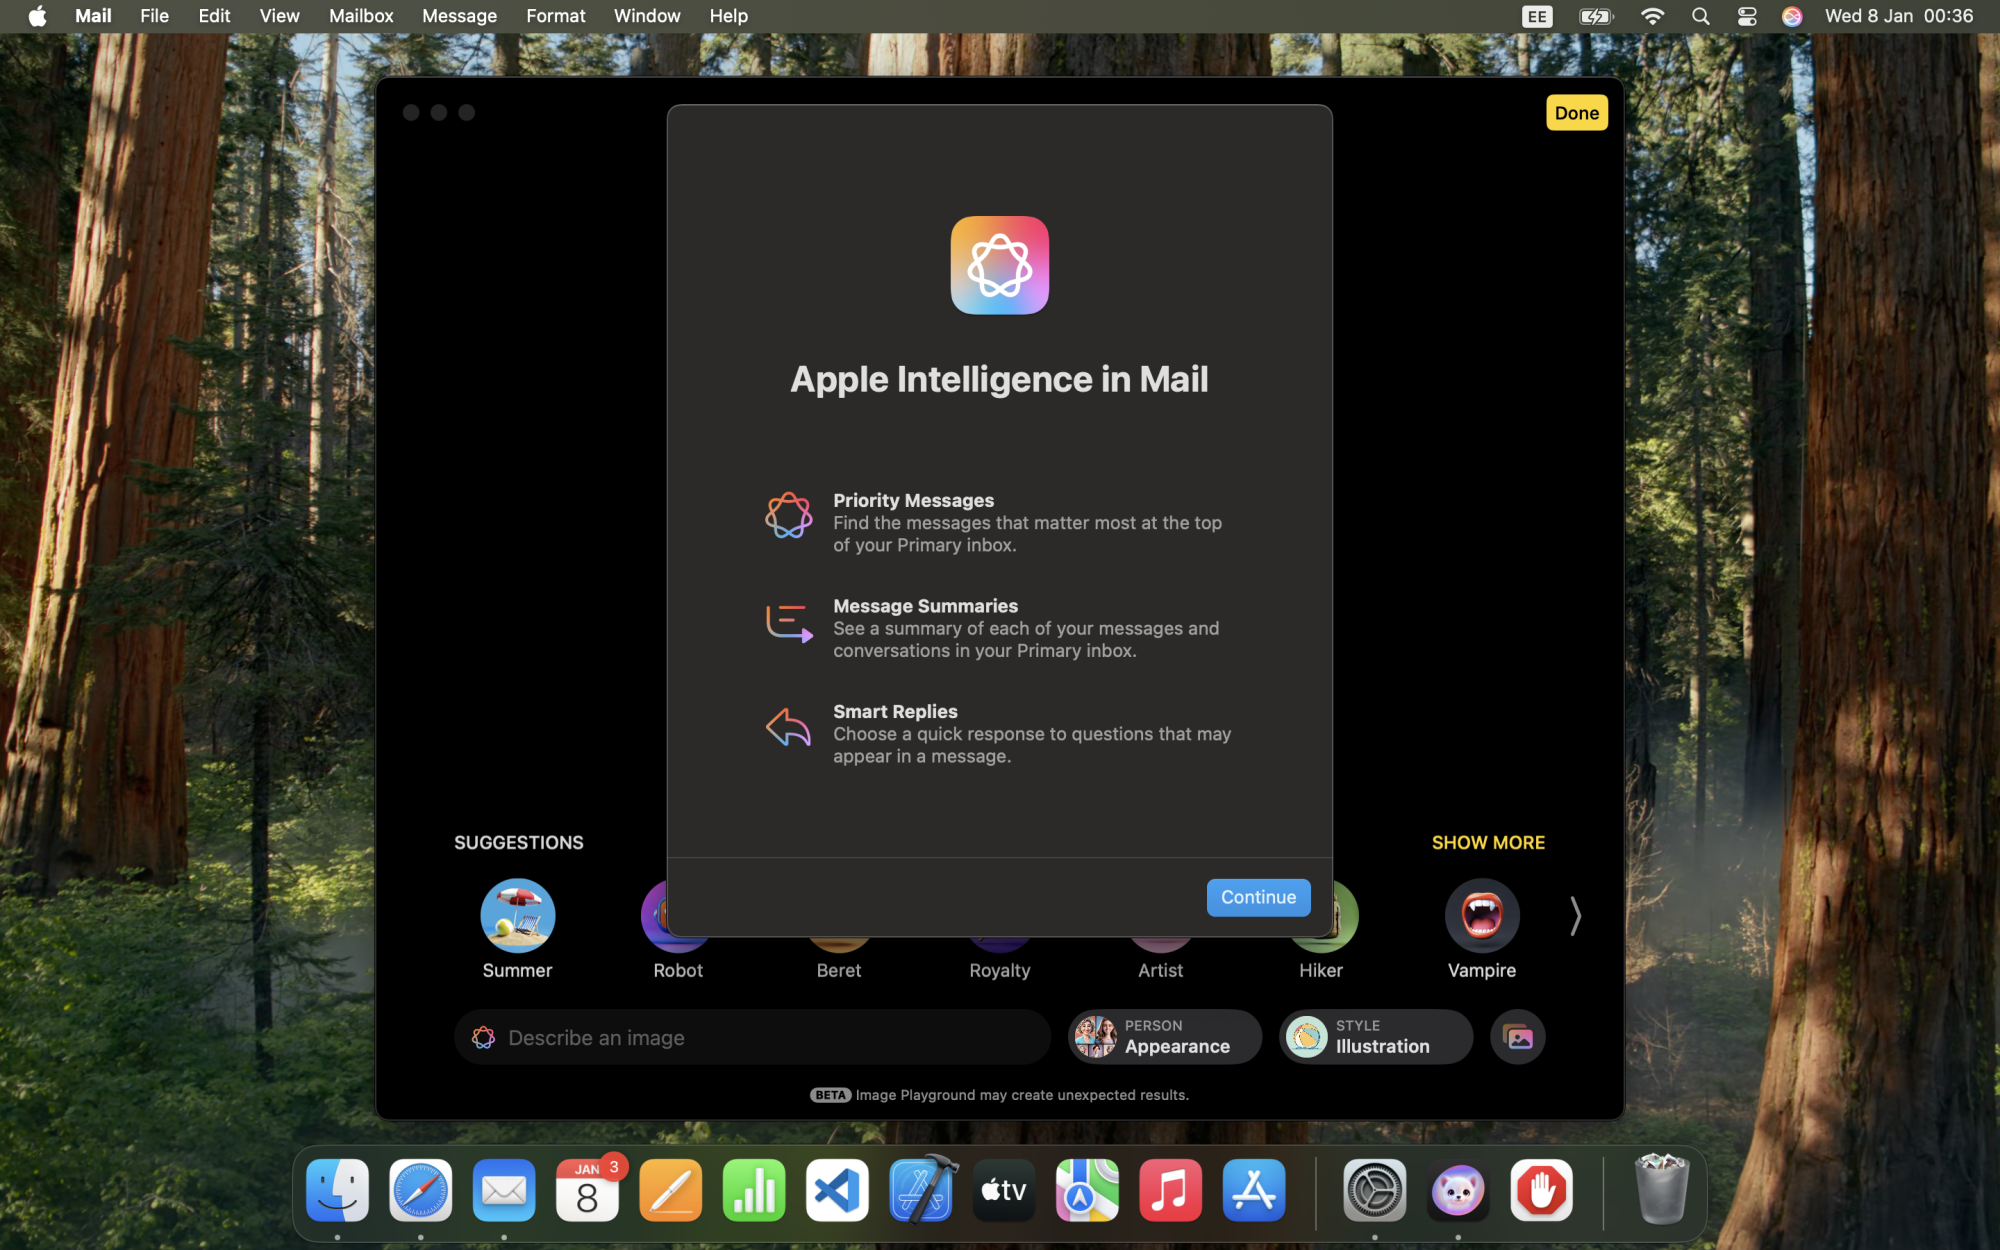Open the Trash in the Dock

click(x=1661, y=1188)
